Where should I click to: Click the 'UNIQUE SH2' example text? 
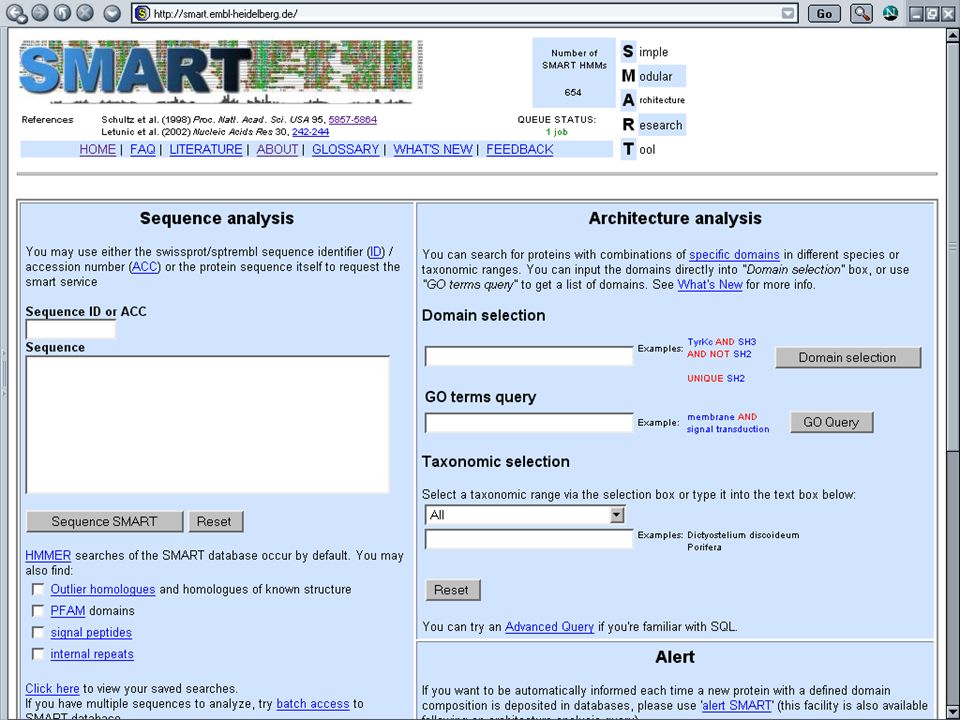[716, 378]
